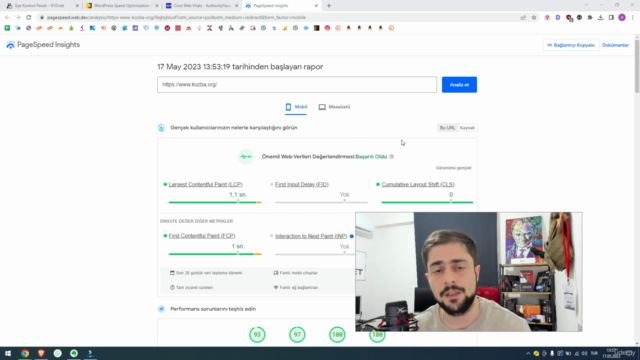Choose the Bu URL toggle option
640x360 pixels.
click(447, 128)
